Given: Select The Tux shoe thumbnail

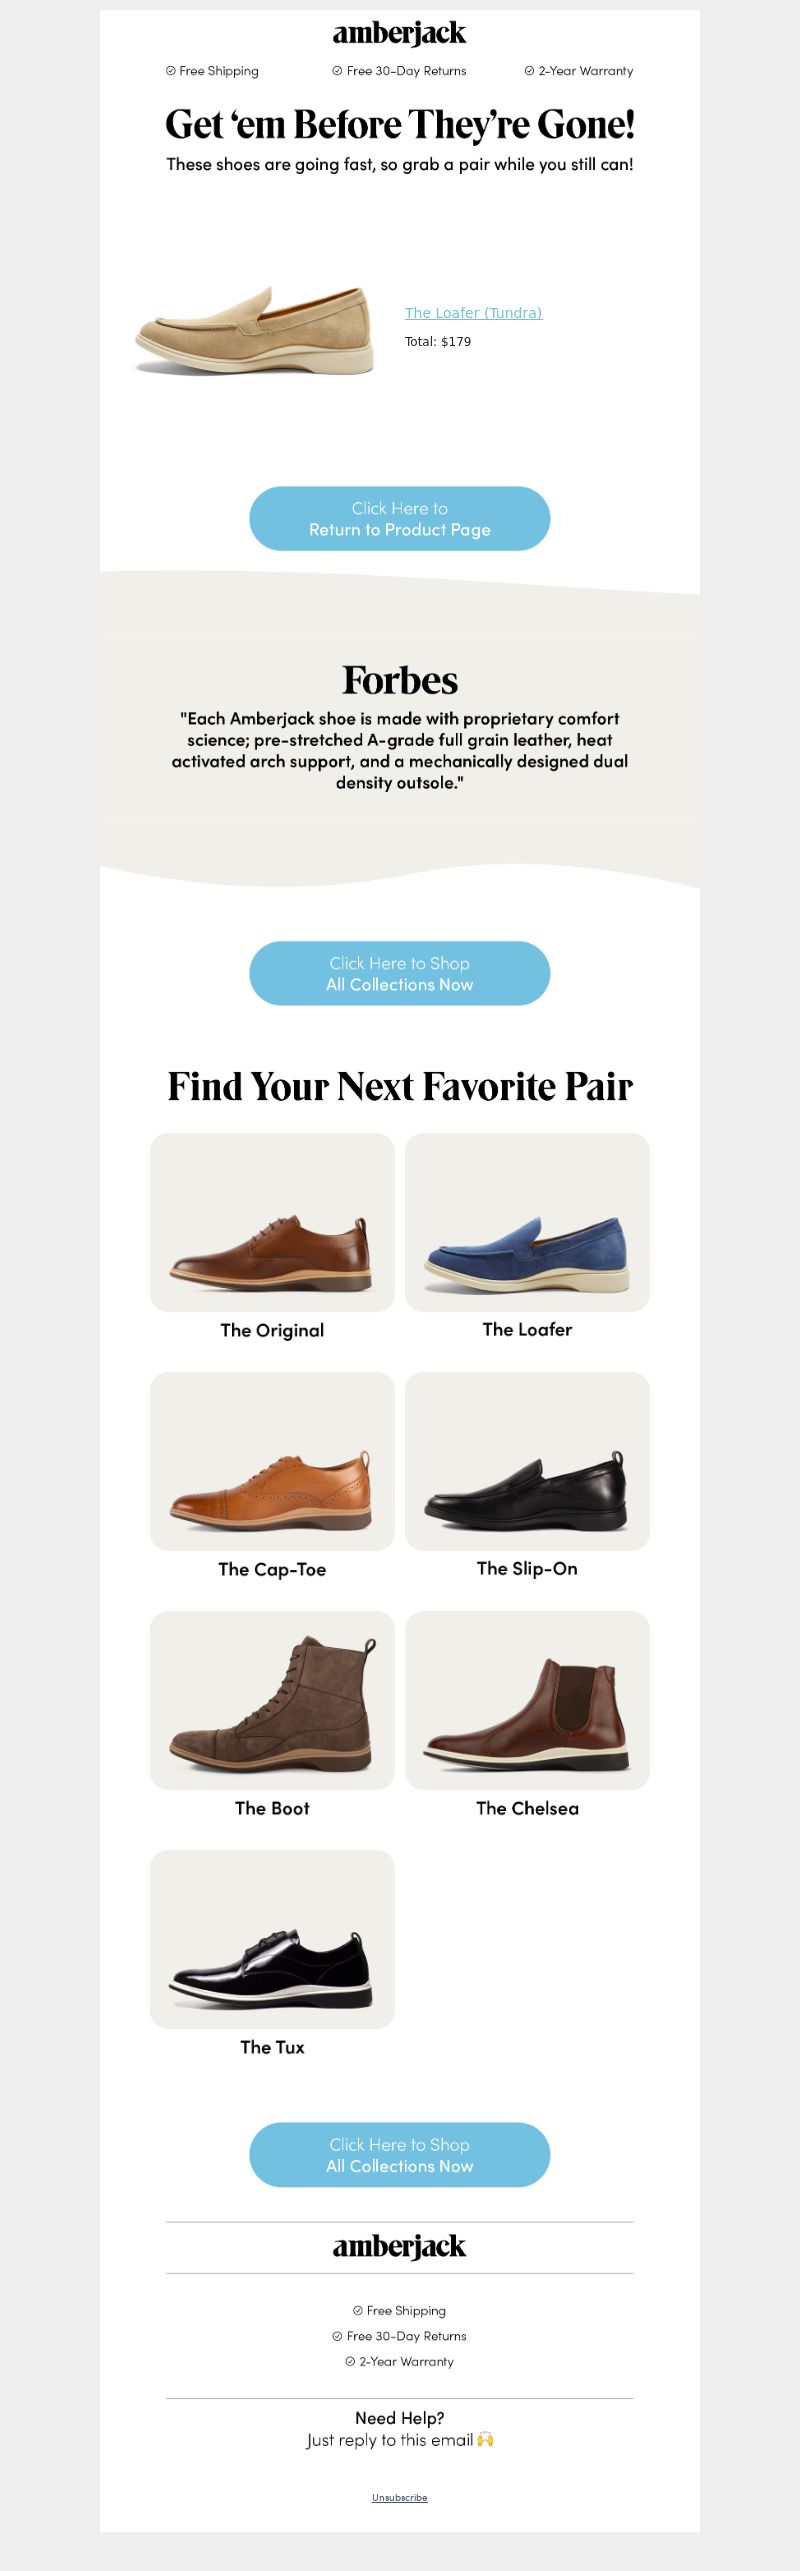Looking at the screenshot, I should click(272, 1940).
